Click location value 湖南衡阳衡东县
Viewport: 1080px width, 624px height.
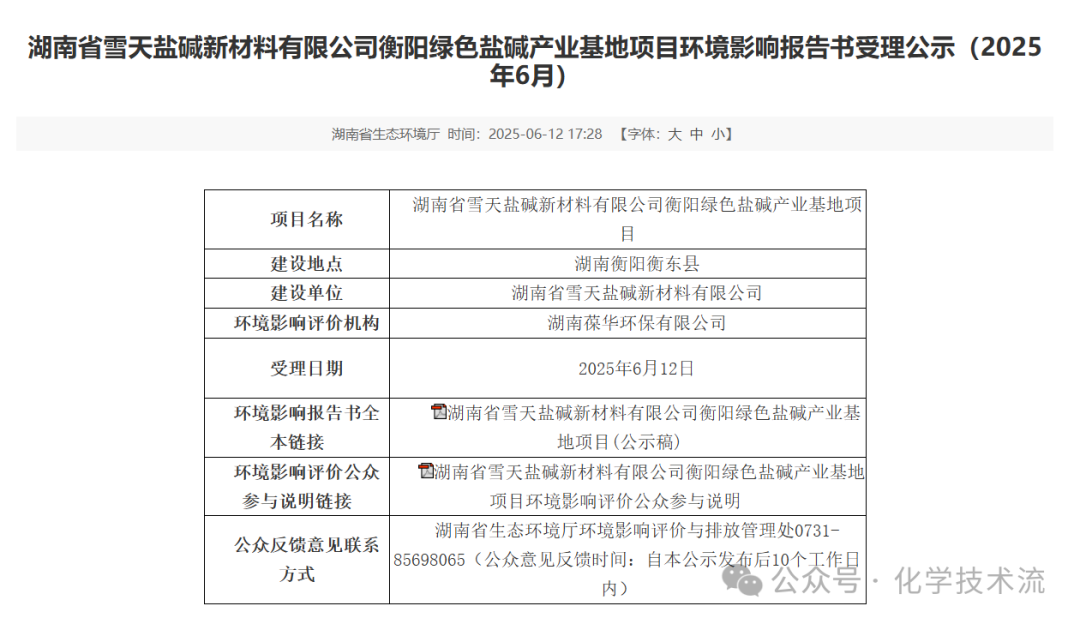pyautogui.click(x=636, y=264)
